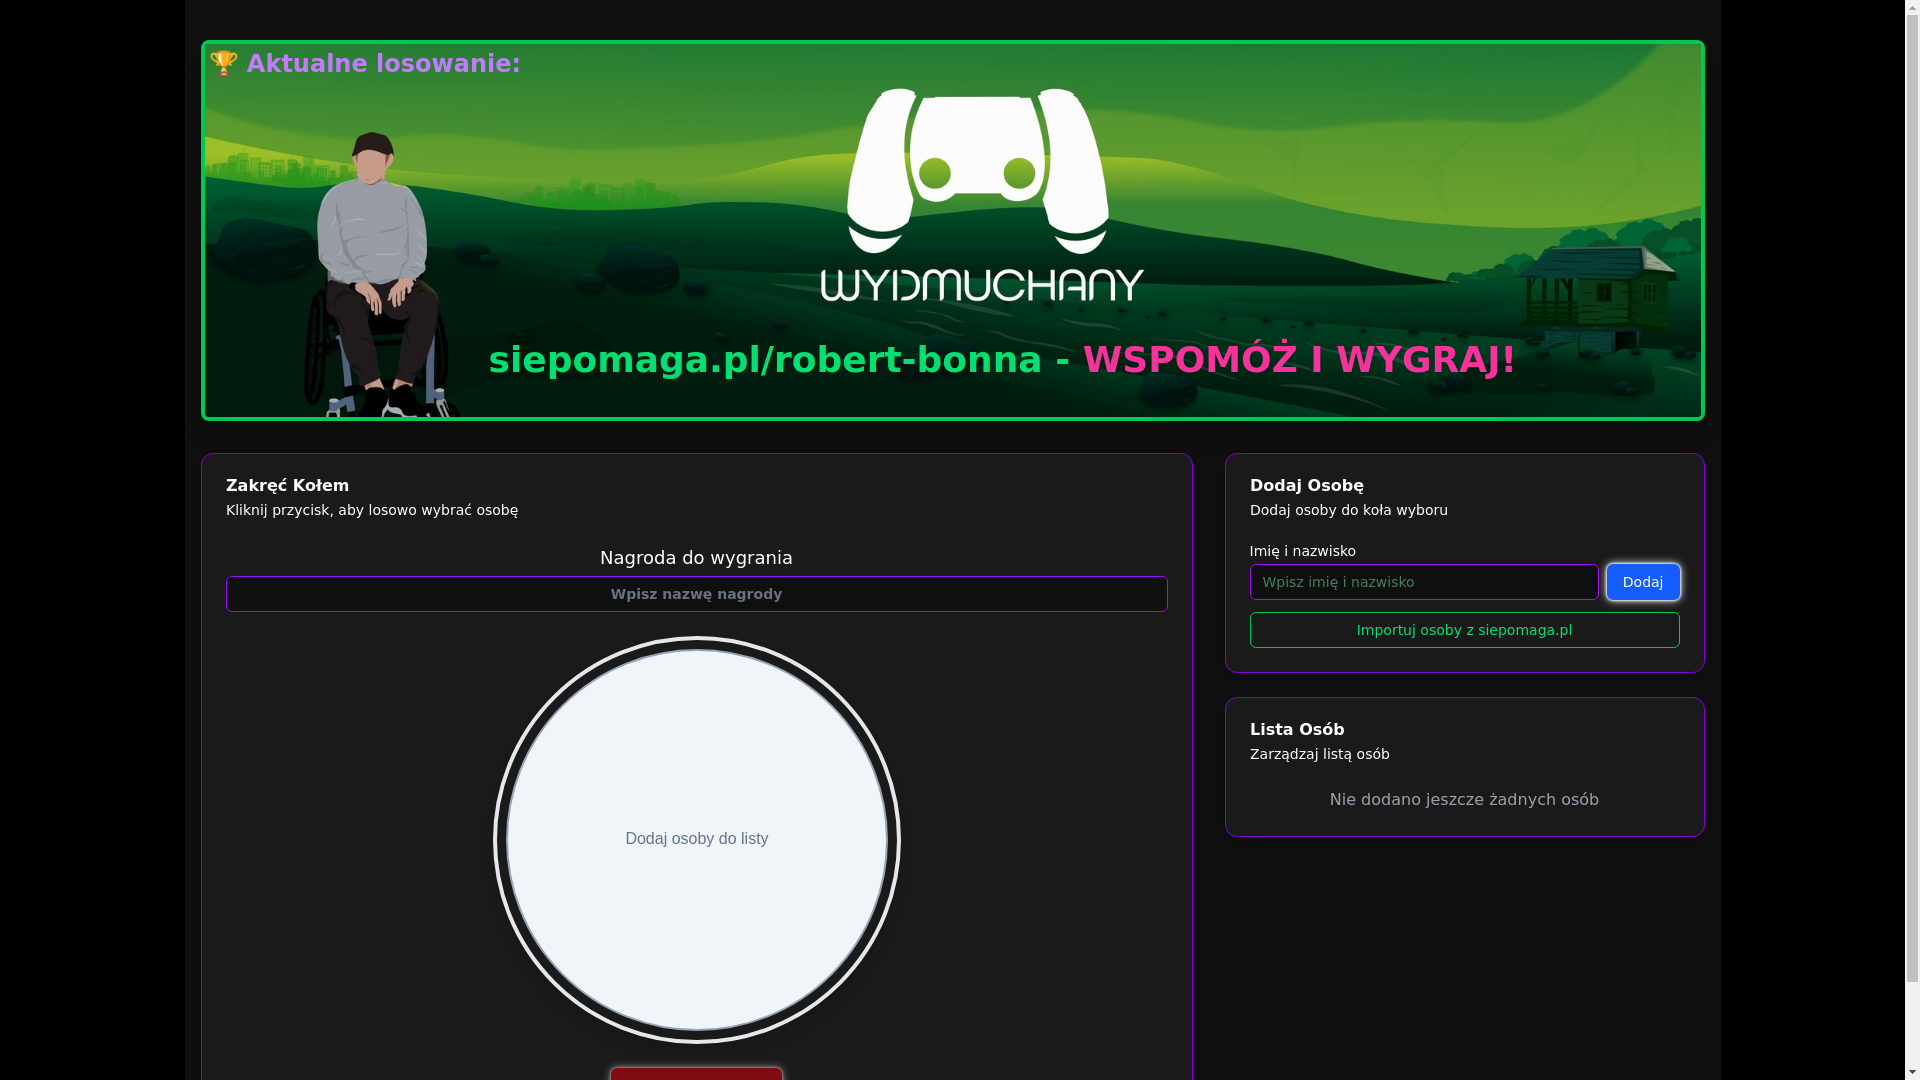Click the 'Zakręć Kołem' heading
1920x1080 pixels.
[287, 486]
